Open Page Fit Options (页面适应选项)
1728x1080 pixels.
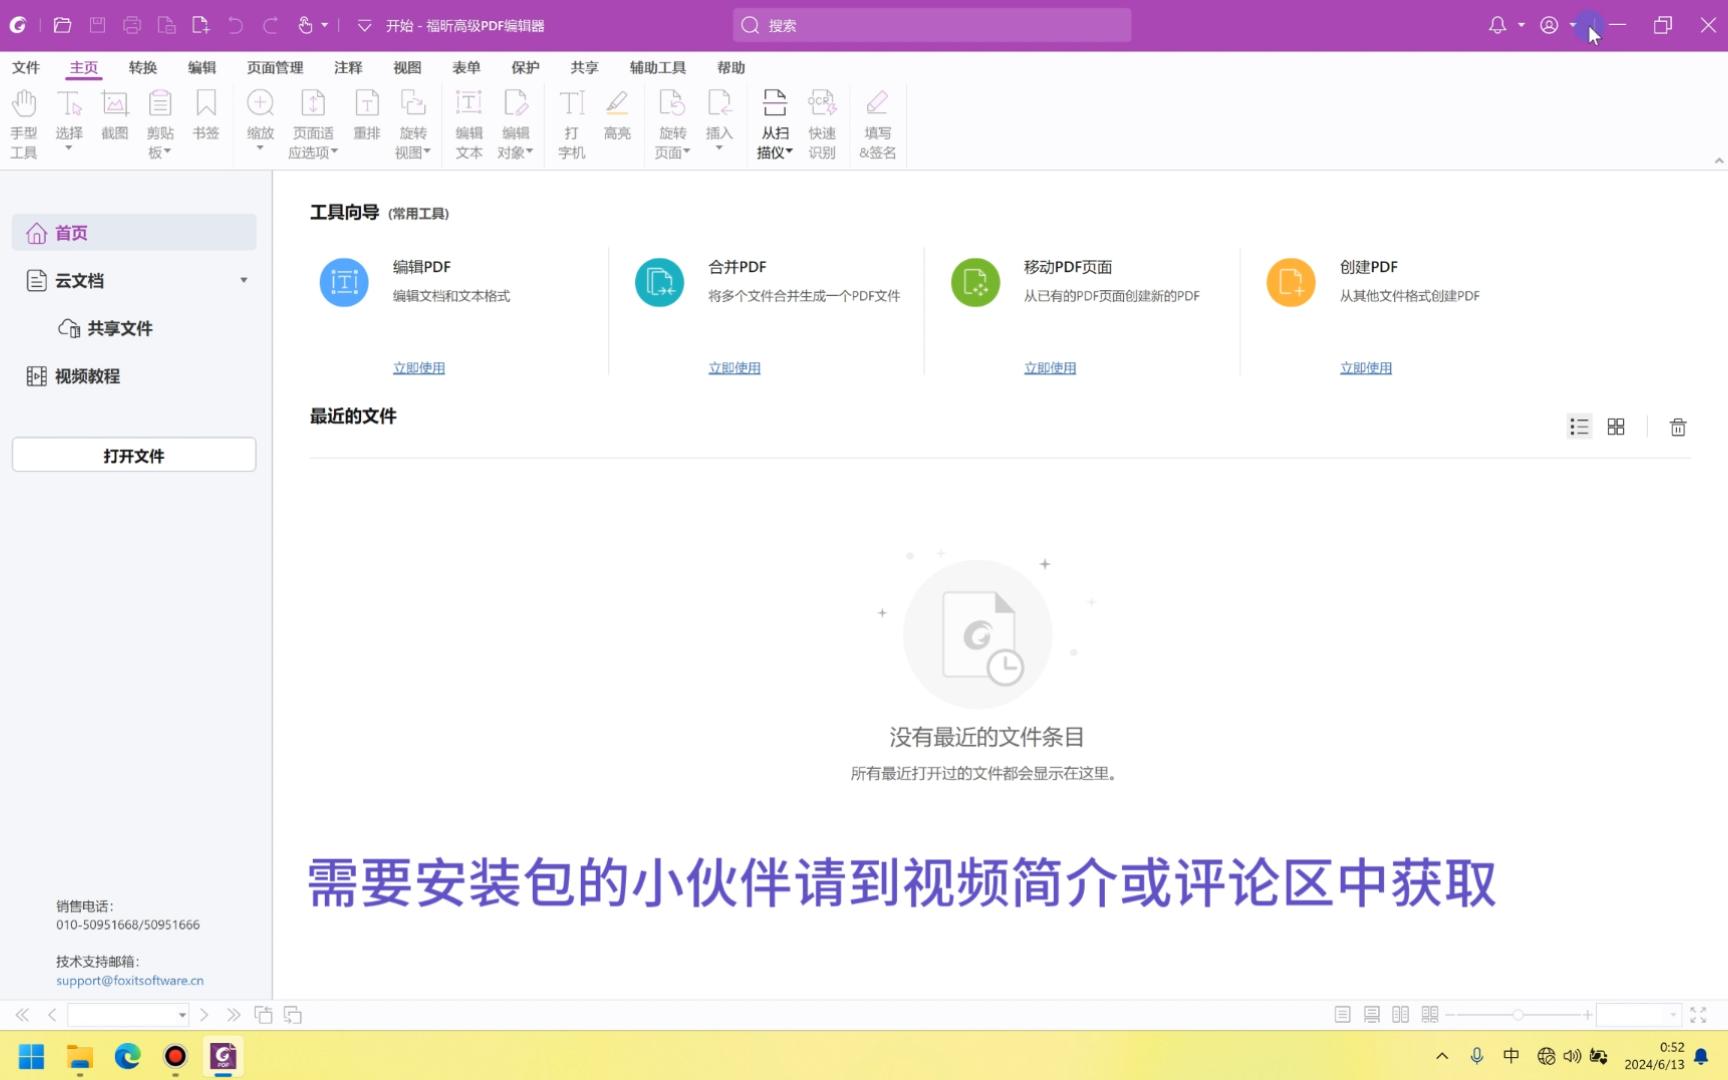[x=313, y=123]
